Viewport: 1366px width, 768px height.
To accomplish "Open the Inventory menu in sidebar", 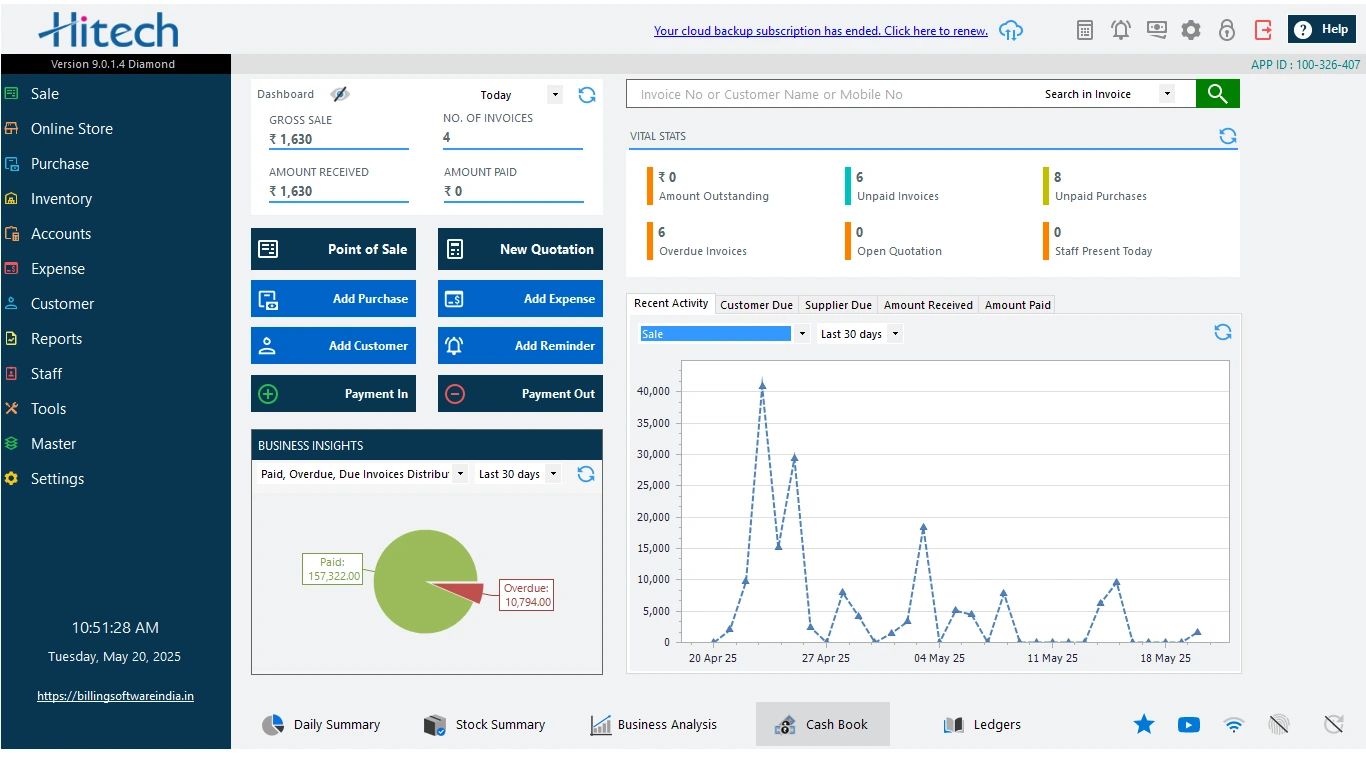I will coord(61,199).
